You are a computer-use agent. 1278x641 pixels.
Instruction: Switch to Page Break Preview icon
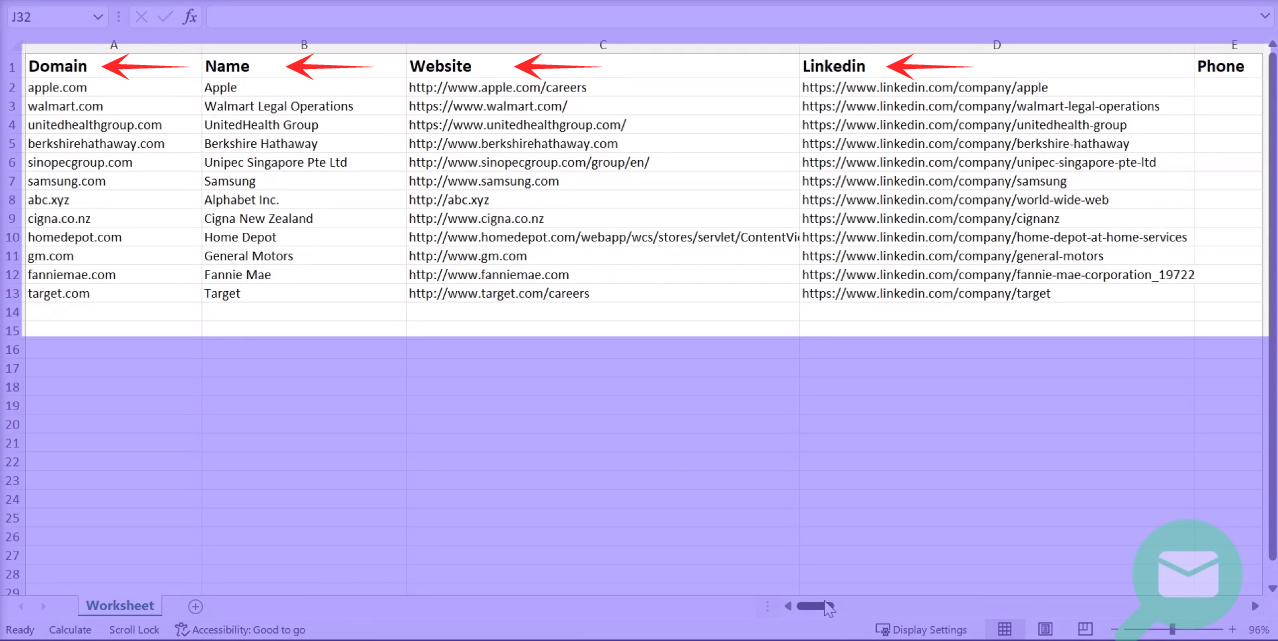pyautogui.click(x=1085, y=629)
